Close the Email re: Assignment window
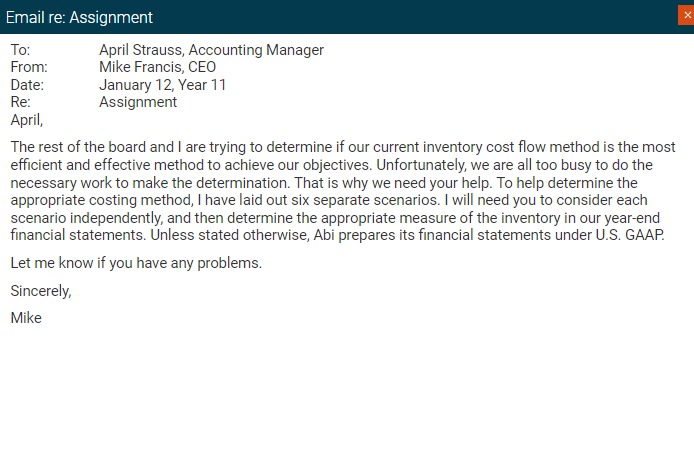Screen dimensions: 694x463 (x=686, y=15)
